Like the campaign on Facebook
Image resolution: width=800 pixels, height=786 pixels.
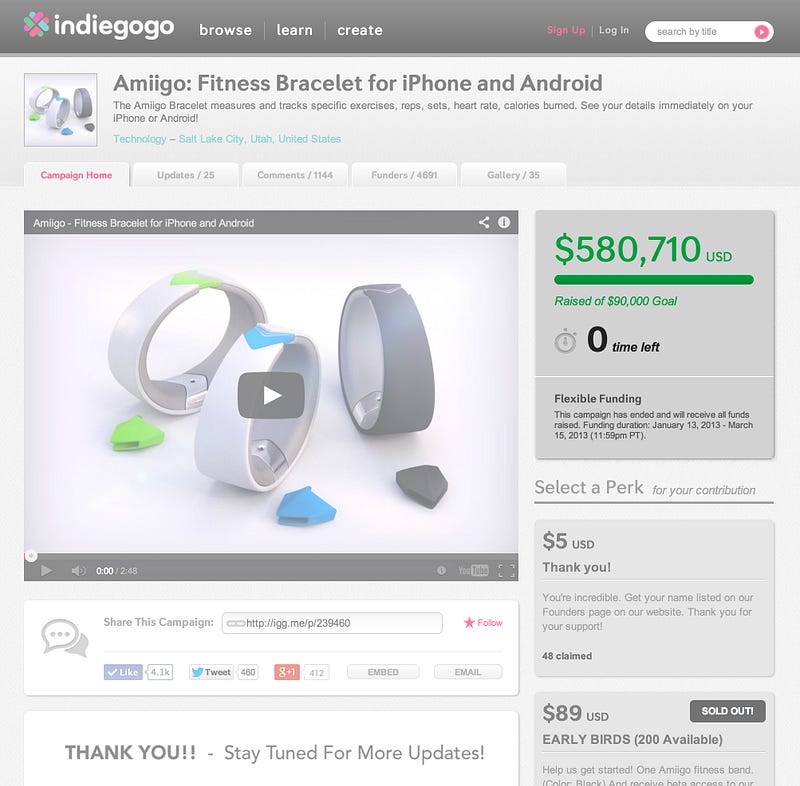(x=123, y=672)
